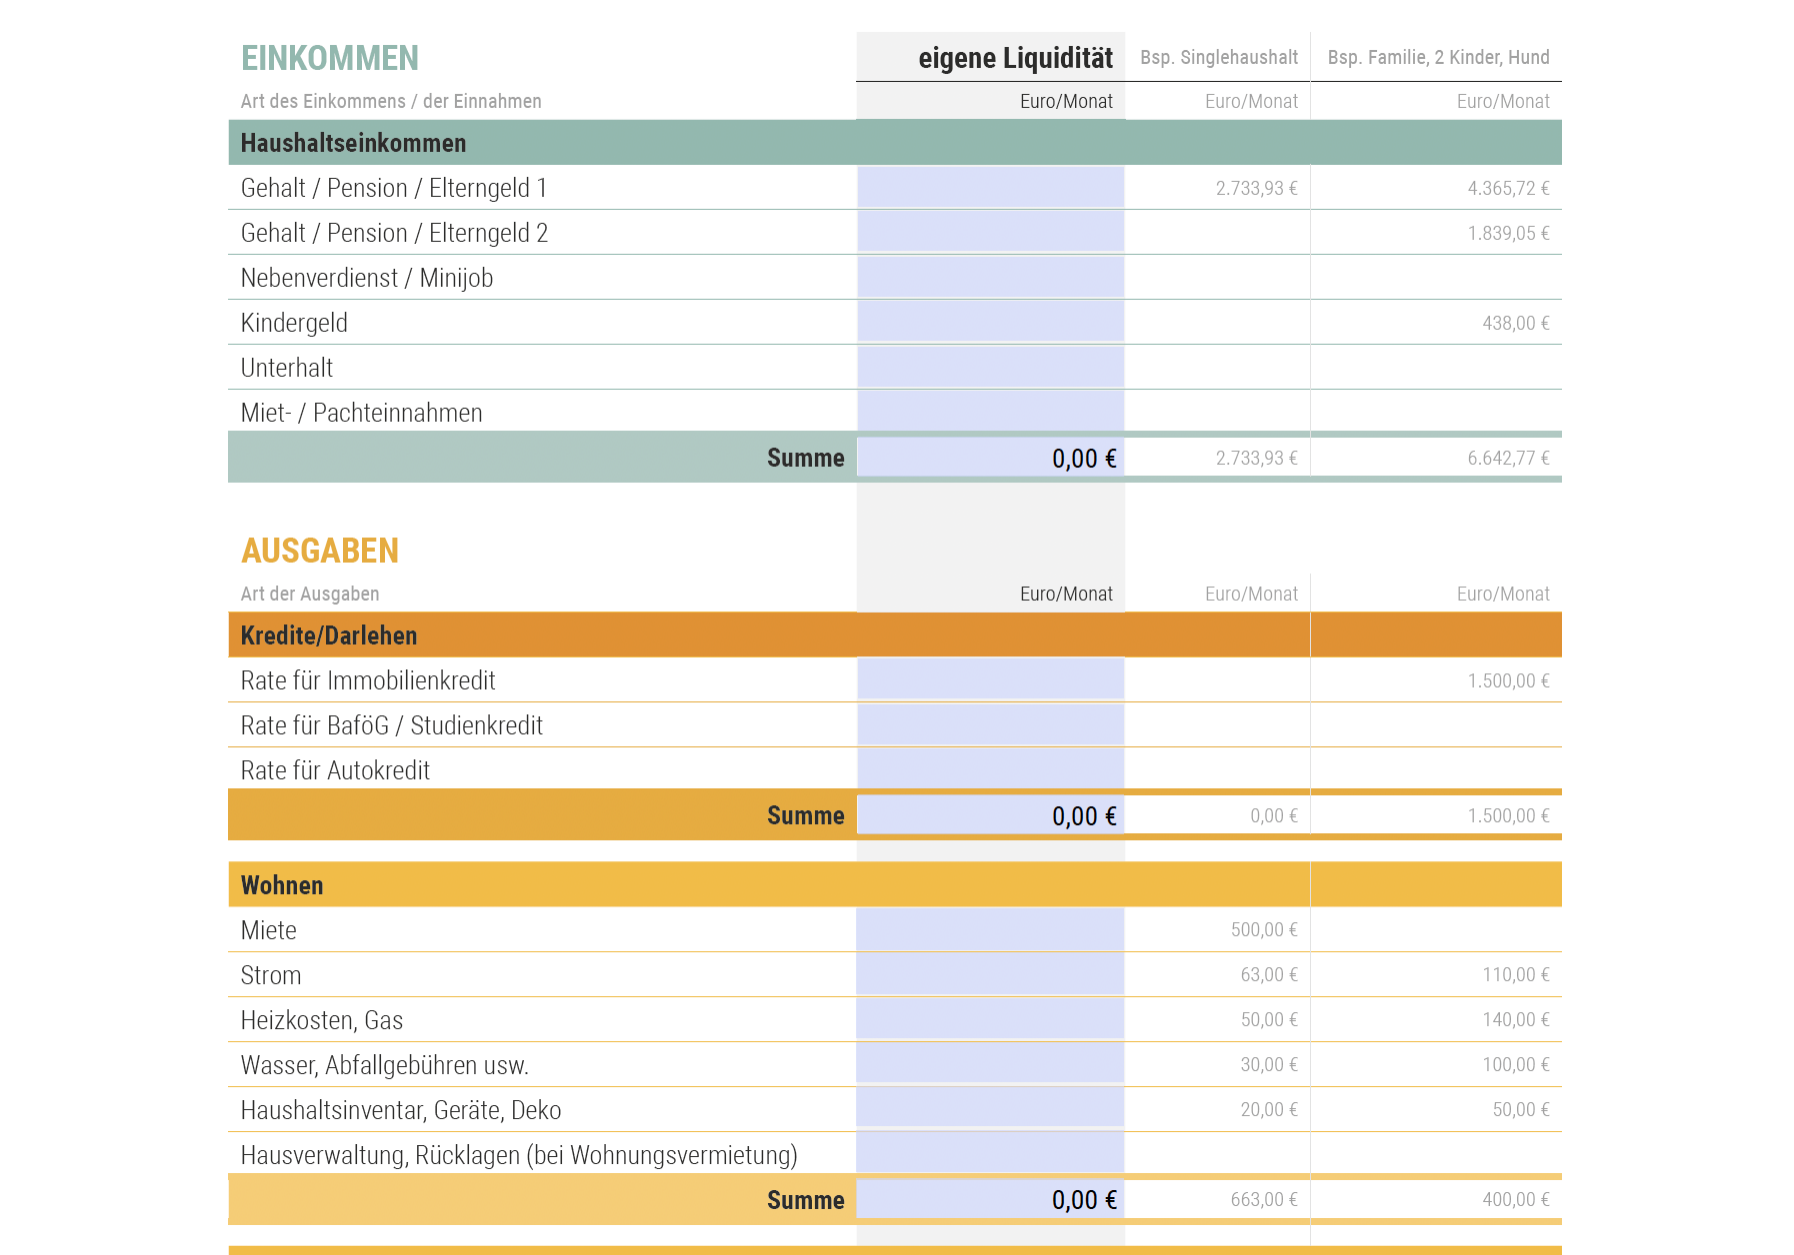Click the Unterhalt row label
The height and width of the screenshot is (1255, 1794).
tap(287, 368)
